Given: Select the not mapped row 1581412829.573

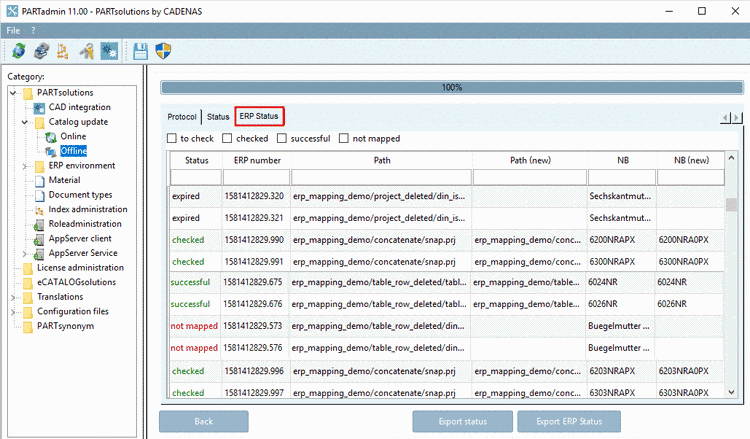Looking at the screenshot, I should tap(447, 326).
